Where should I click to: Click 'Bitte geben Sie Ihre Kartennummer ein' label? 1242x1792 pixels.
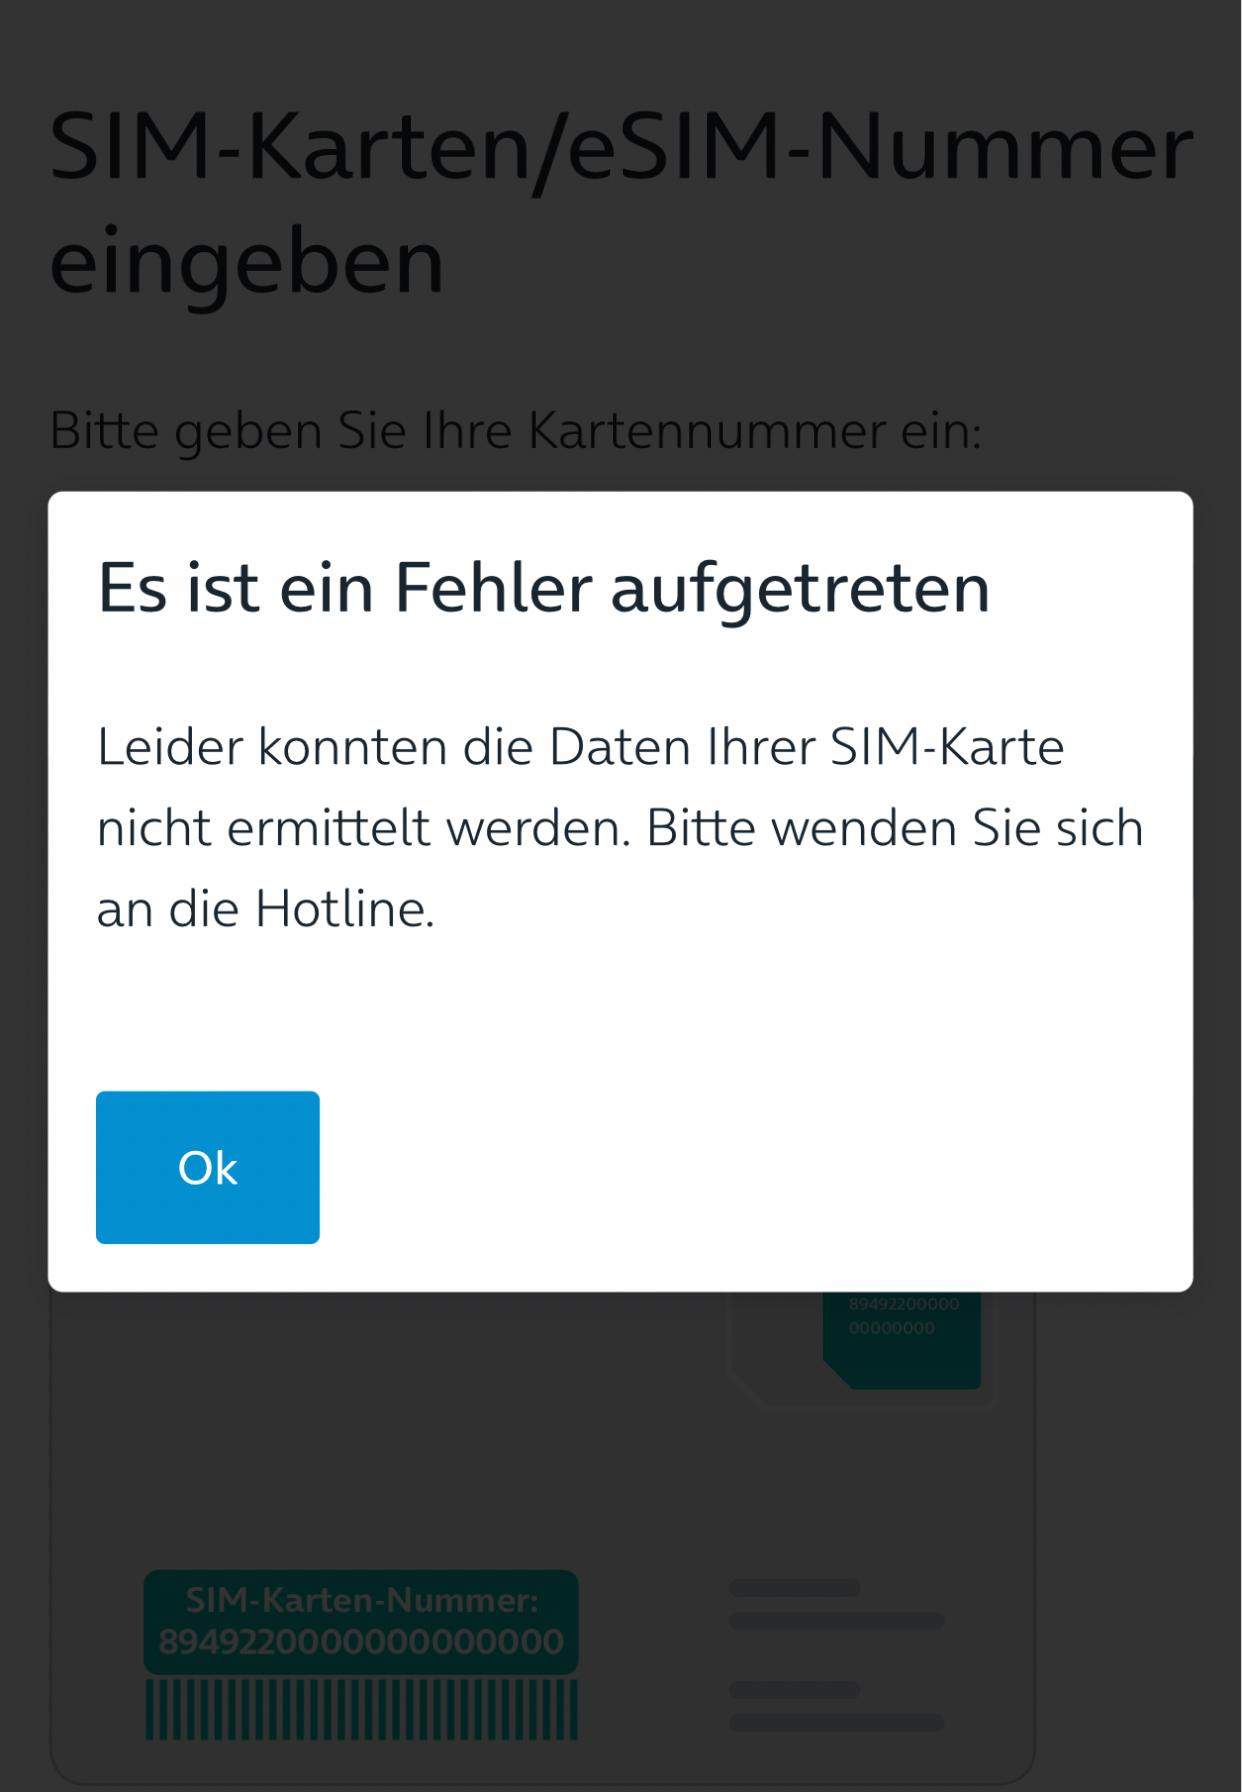pos(515,431)
